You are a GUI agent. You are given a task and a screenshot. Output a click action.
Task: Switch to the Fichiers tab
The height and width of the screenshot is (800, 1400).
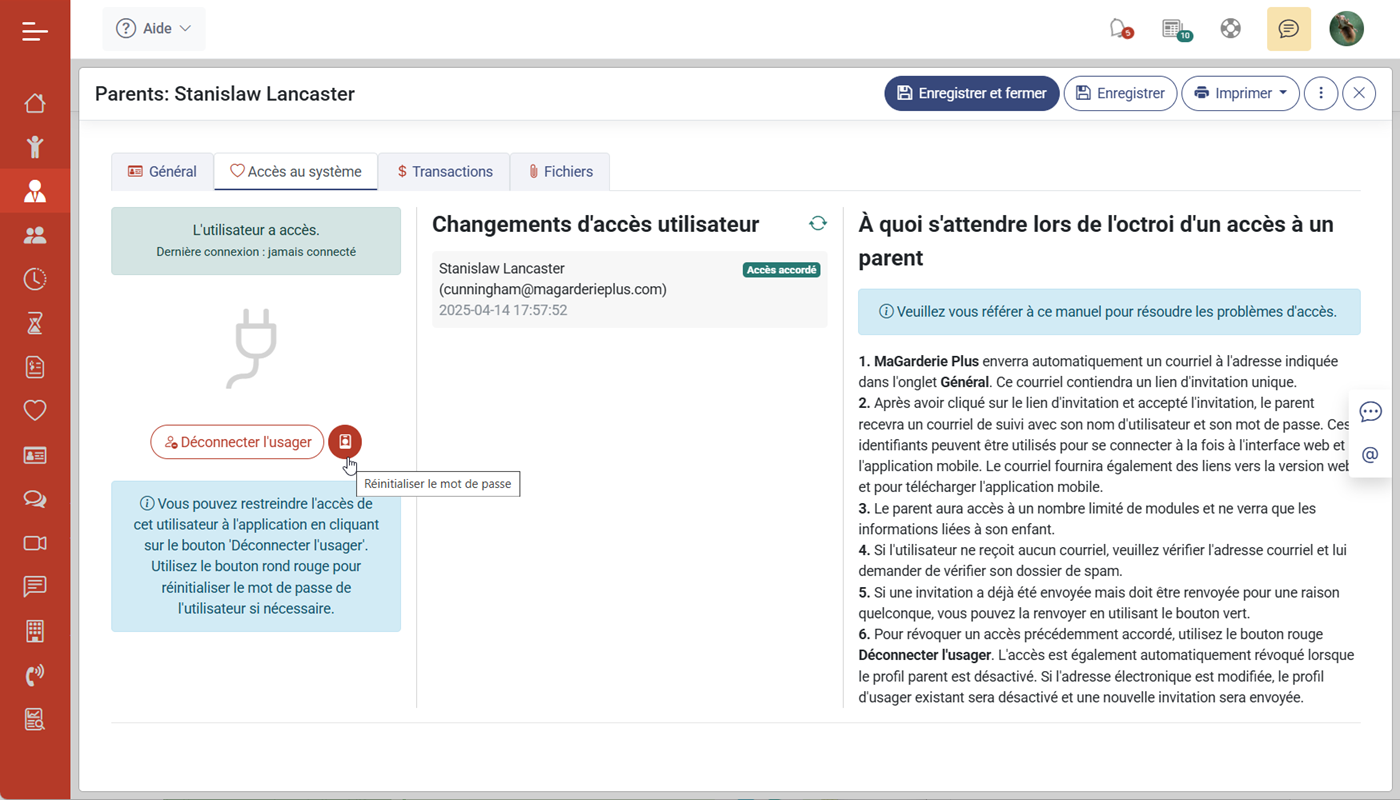pos(560,172)
